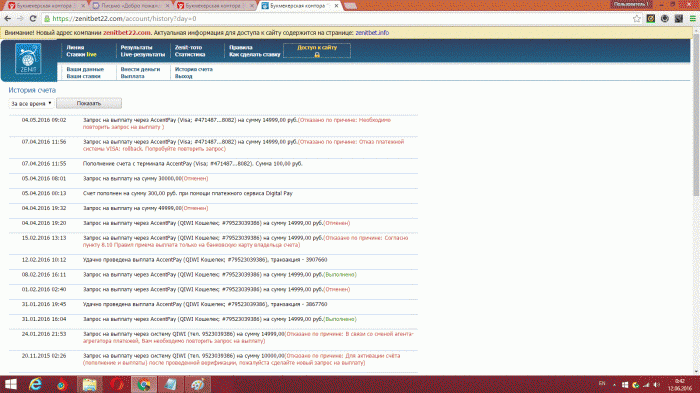Show hidden system tray icons arrow
The width and height of the screenshot is (700, 393).
pyautogui.click(x=614, y=385)
